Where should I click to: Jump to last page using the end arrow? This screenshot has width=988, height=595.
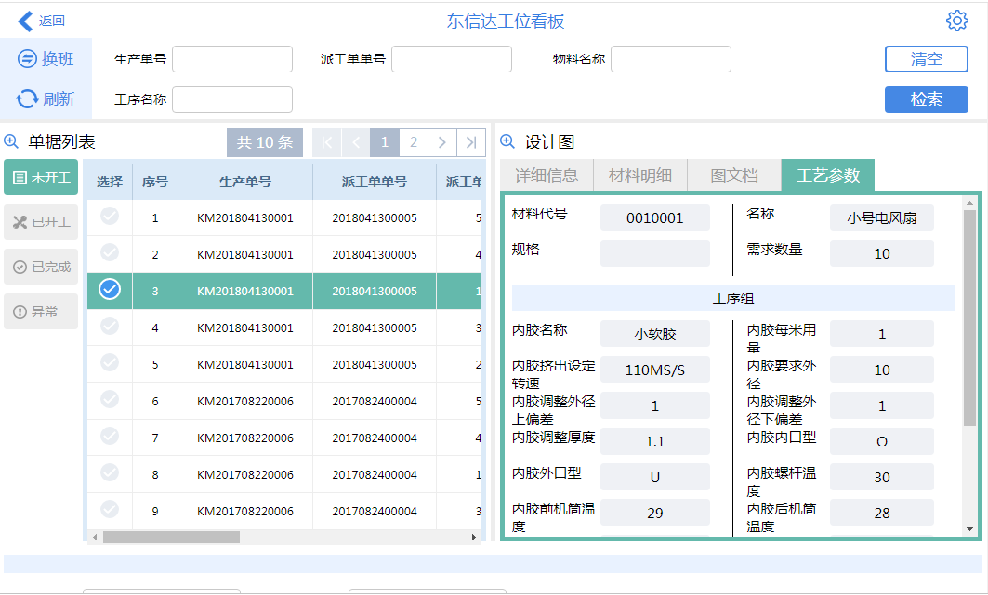[471, 142]
